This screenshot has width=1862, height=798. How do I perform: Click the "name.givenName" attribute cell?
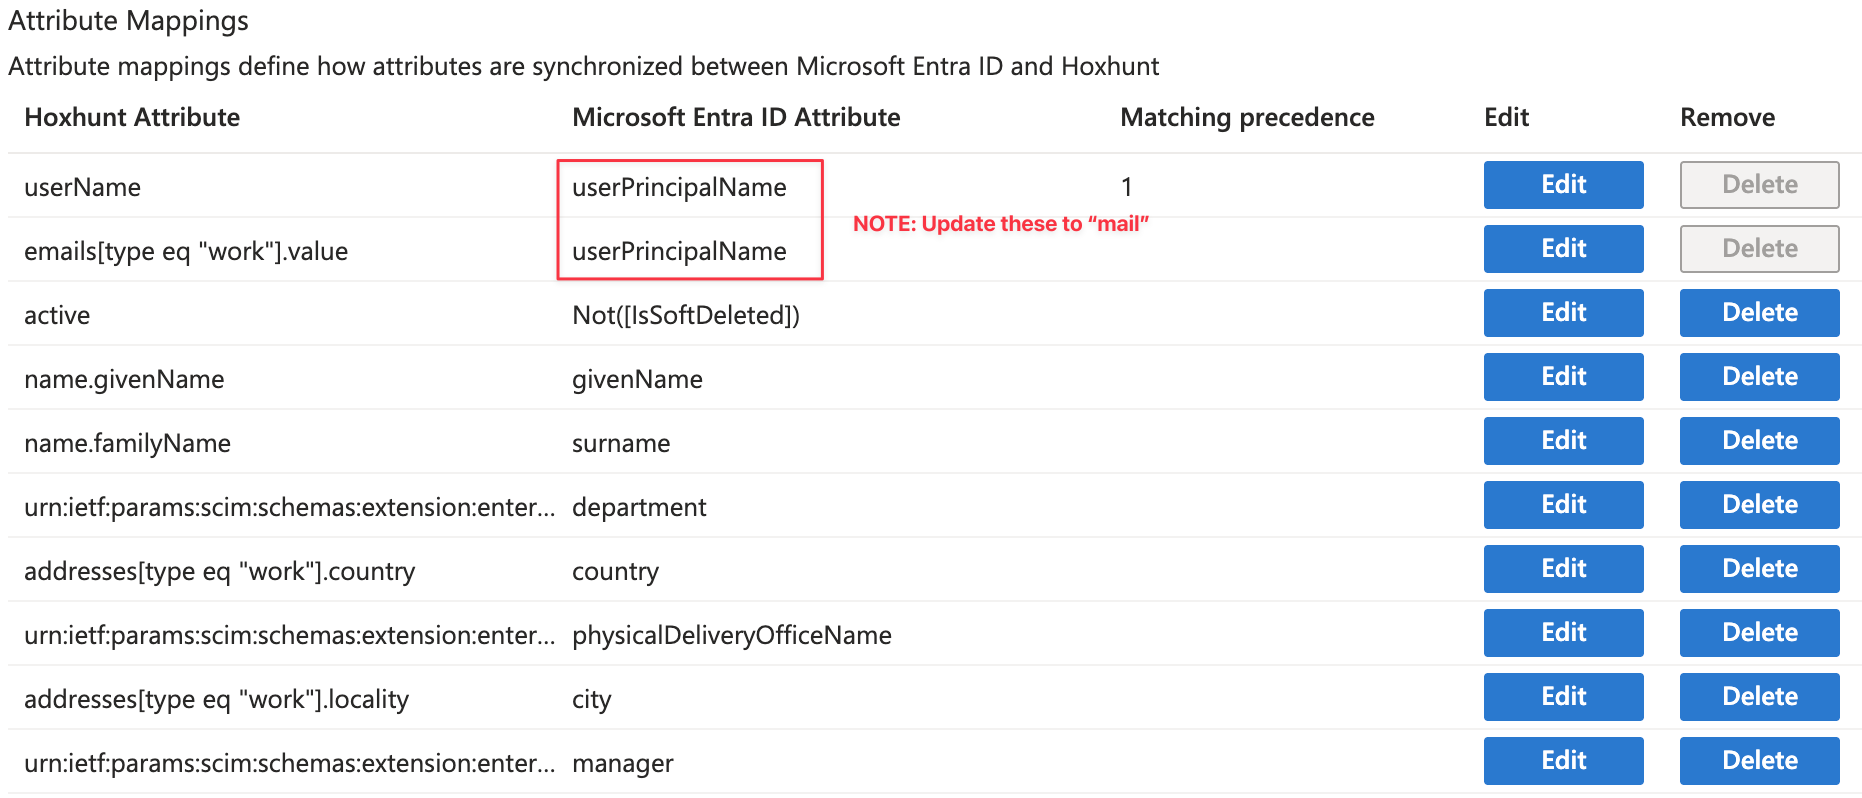[124, 379]
